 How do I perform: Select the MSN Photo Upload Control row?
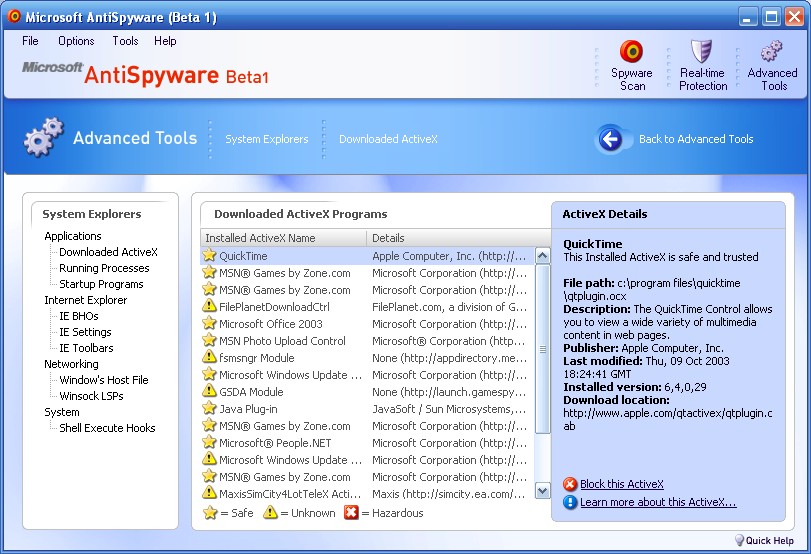click(x=365, y=341)
